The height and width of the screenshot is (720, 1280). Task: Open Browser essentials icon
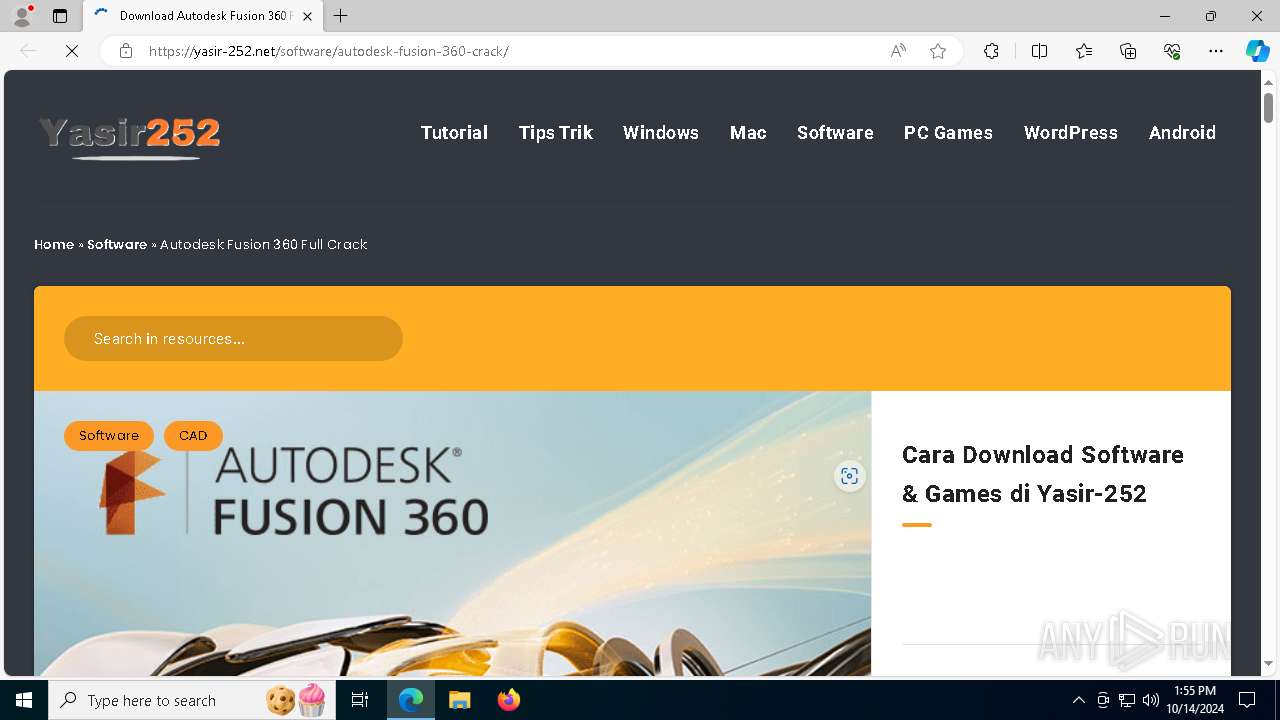1172,51
